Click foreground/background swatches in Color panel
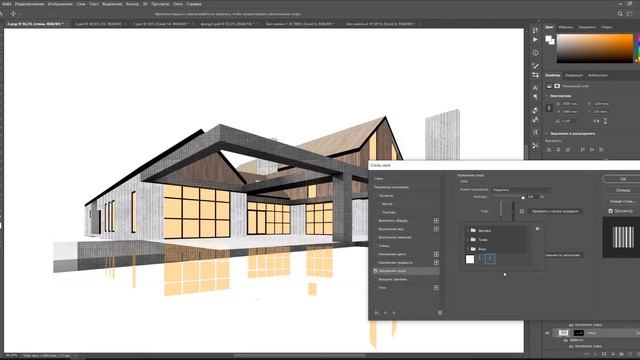 click(x=550, y=40)
